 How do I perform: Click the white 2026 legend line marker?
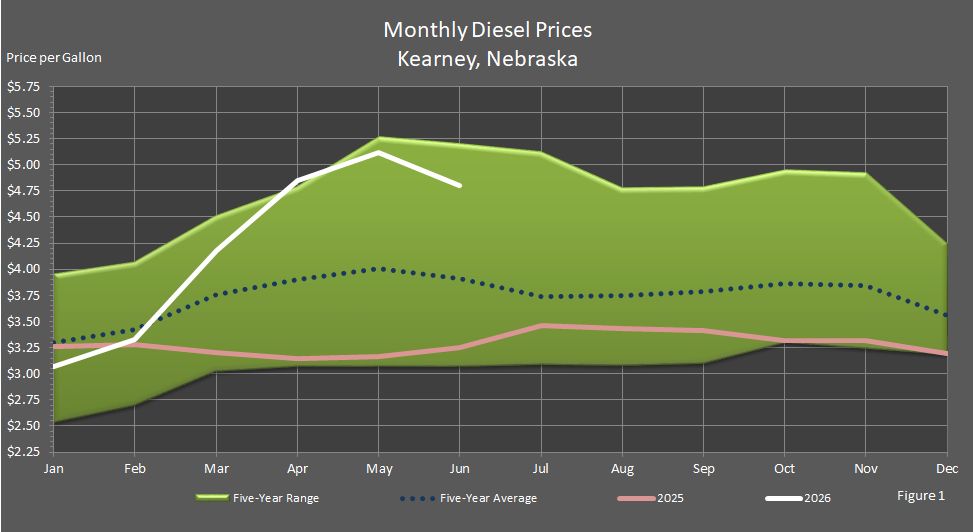tap(784, 498)
